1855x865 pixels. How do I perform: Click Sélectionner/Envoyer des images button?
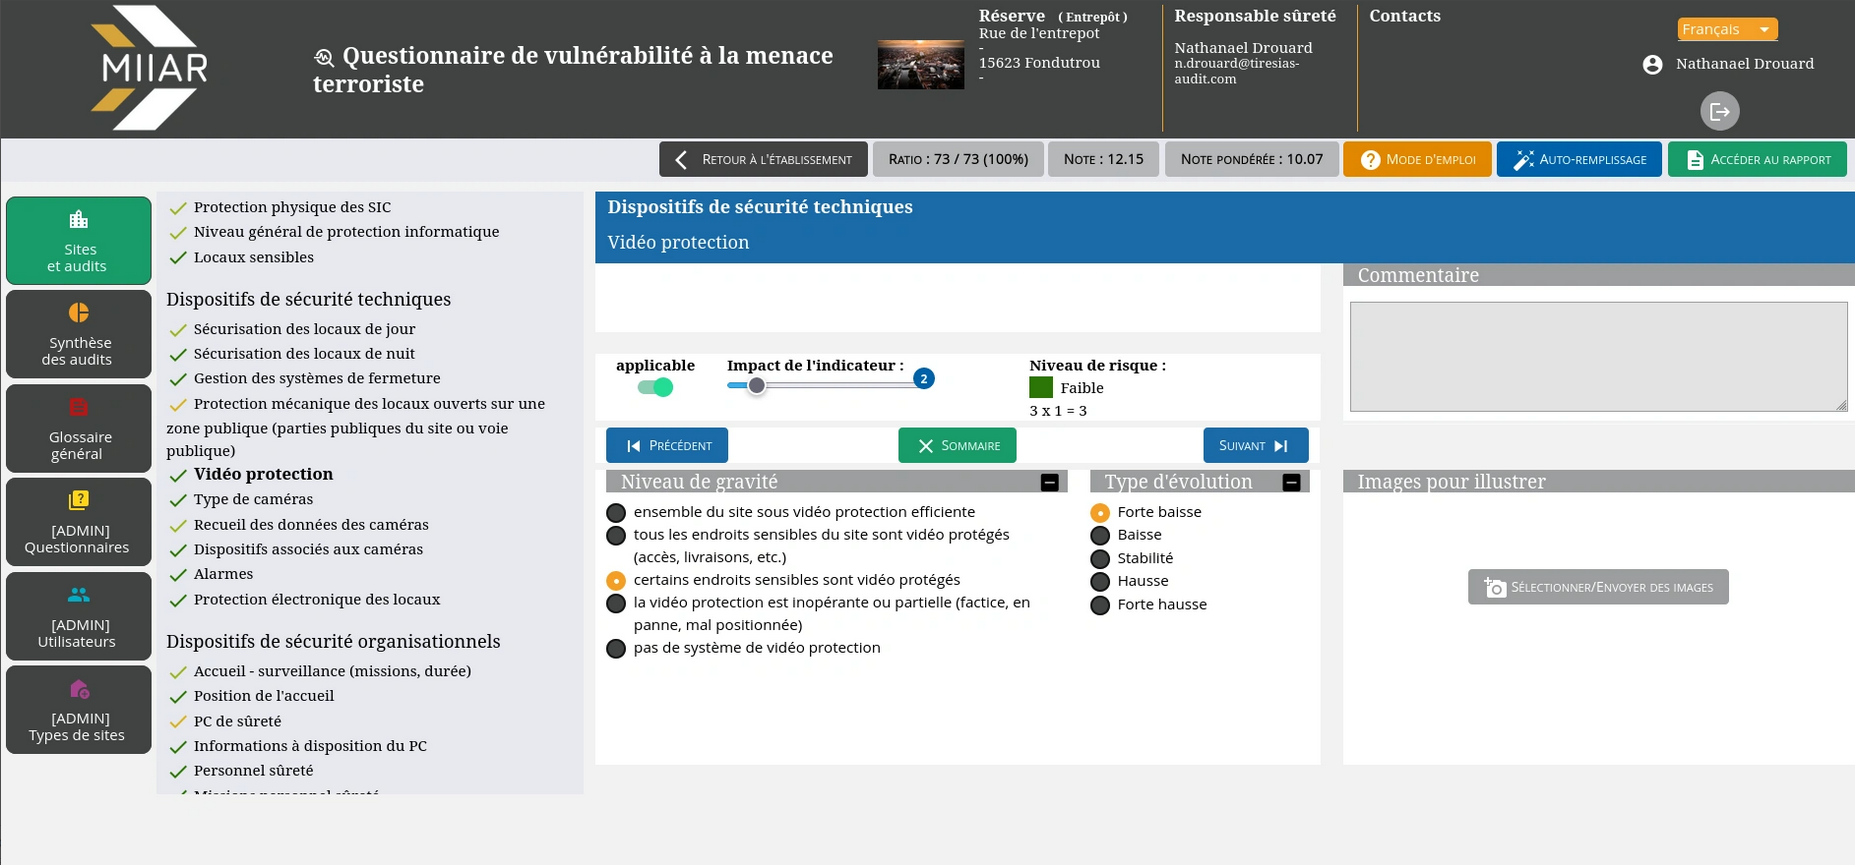click(x=1598, y=587)
